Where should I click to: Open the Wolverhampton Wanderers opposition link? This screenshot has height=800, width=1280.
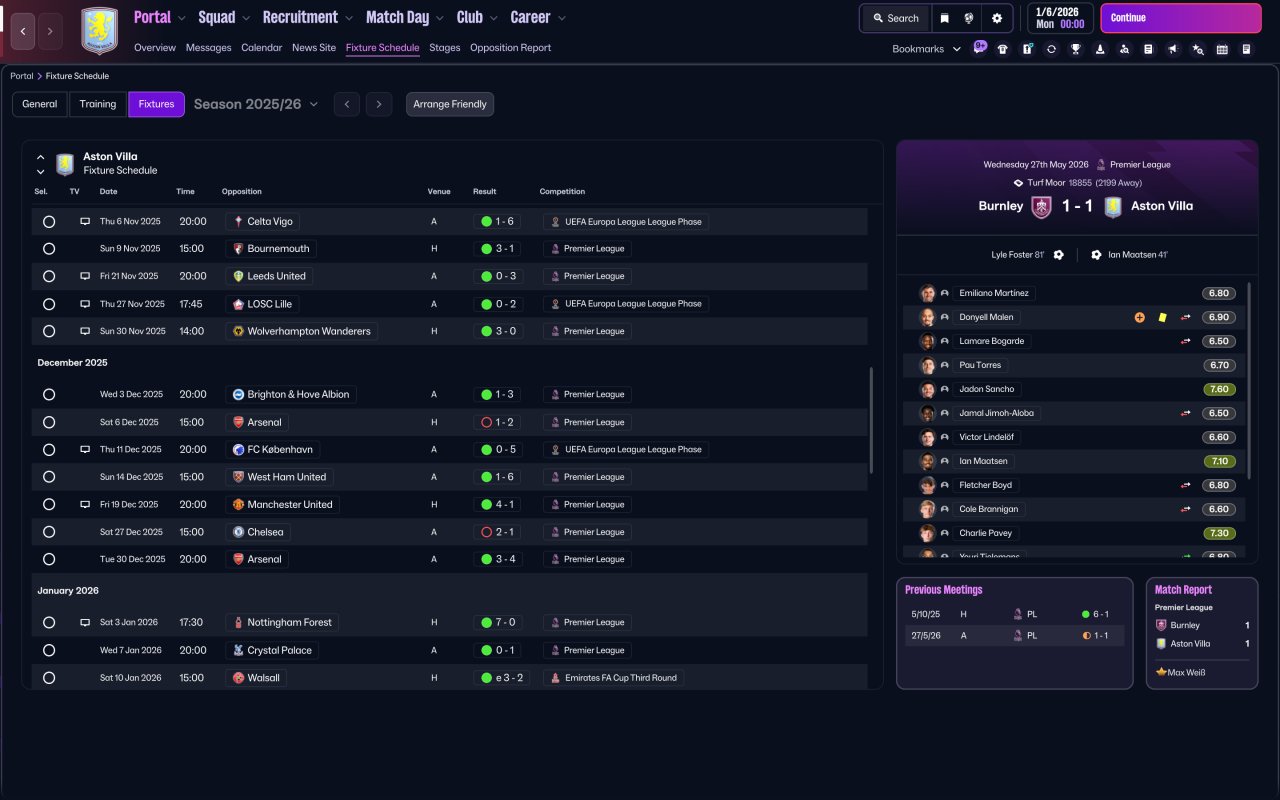click(301, 331)
